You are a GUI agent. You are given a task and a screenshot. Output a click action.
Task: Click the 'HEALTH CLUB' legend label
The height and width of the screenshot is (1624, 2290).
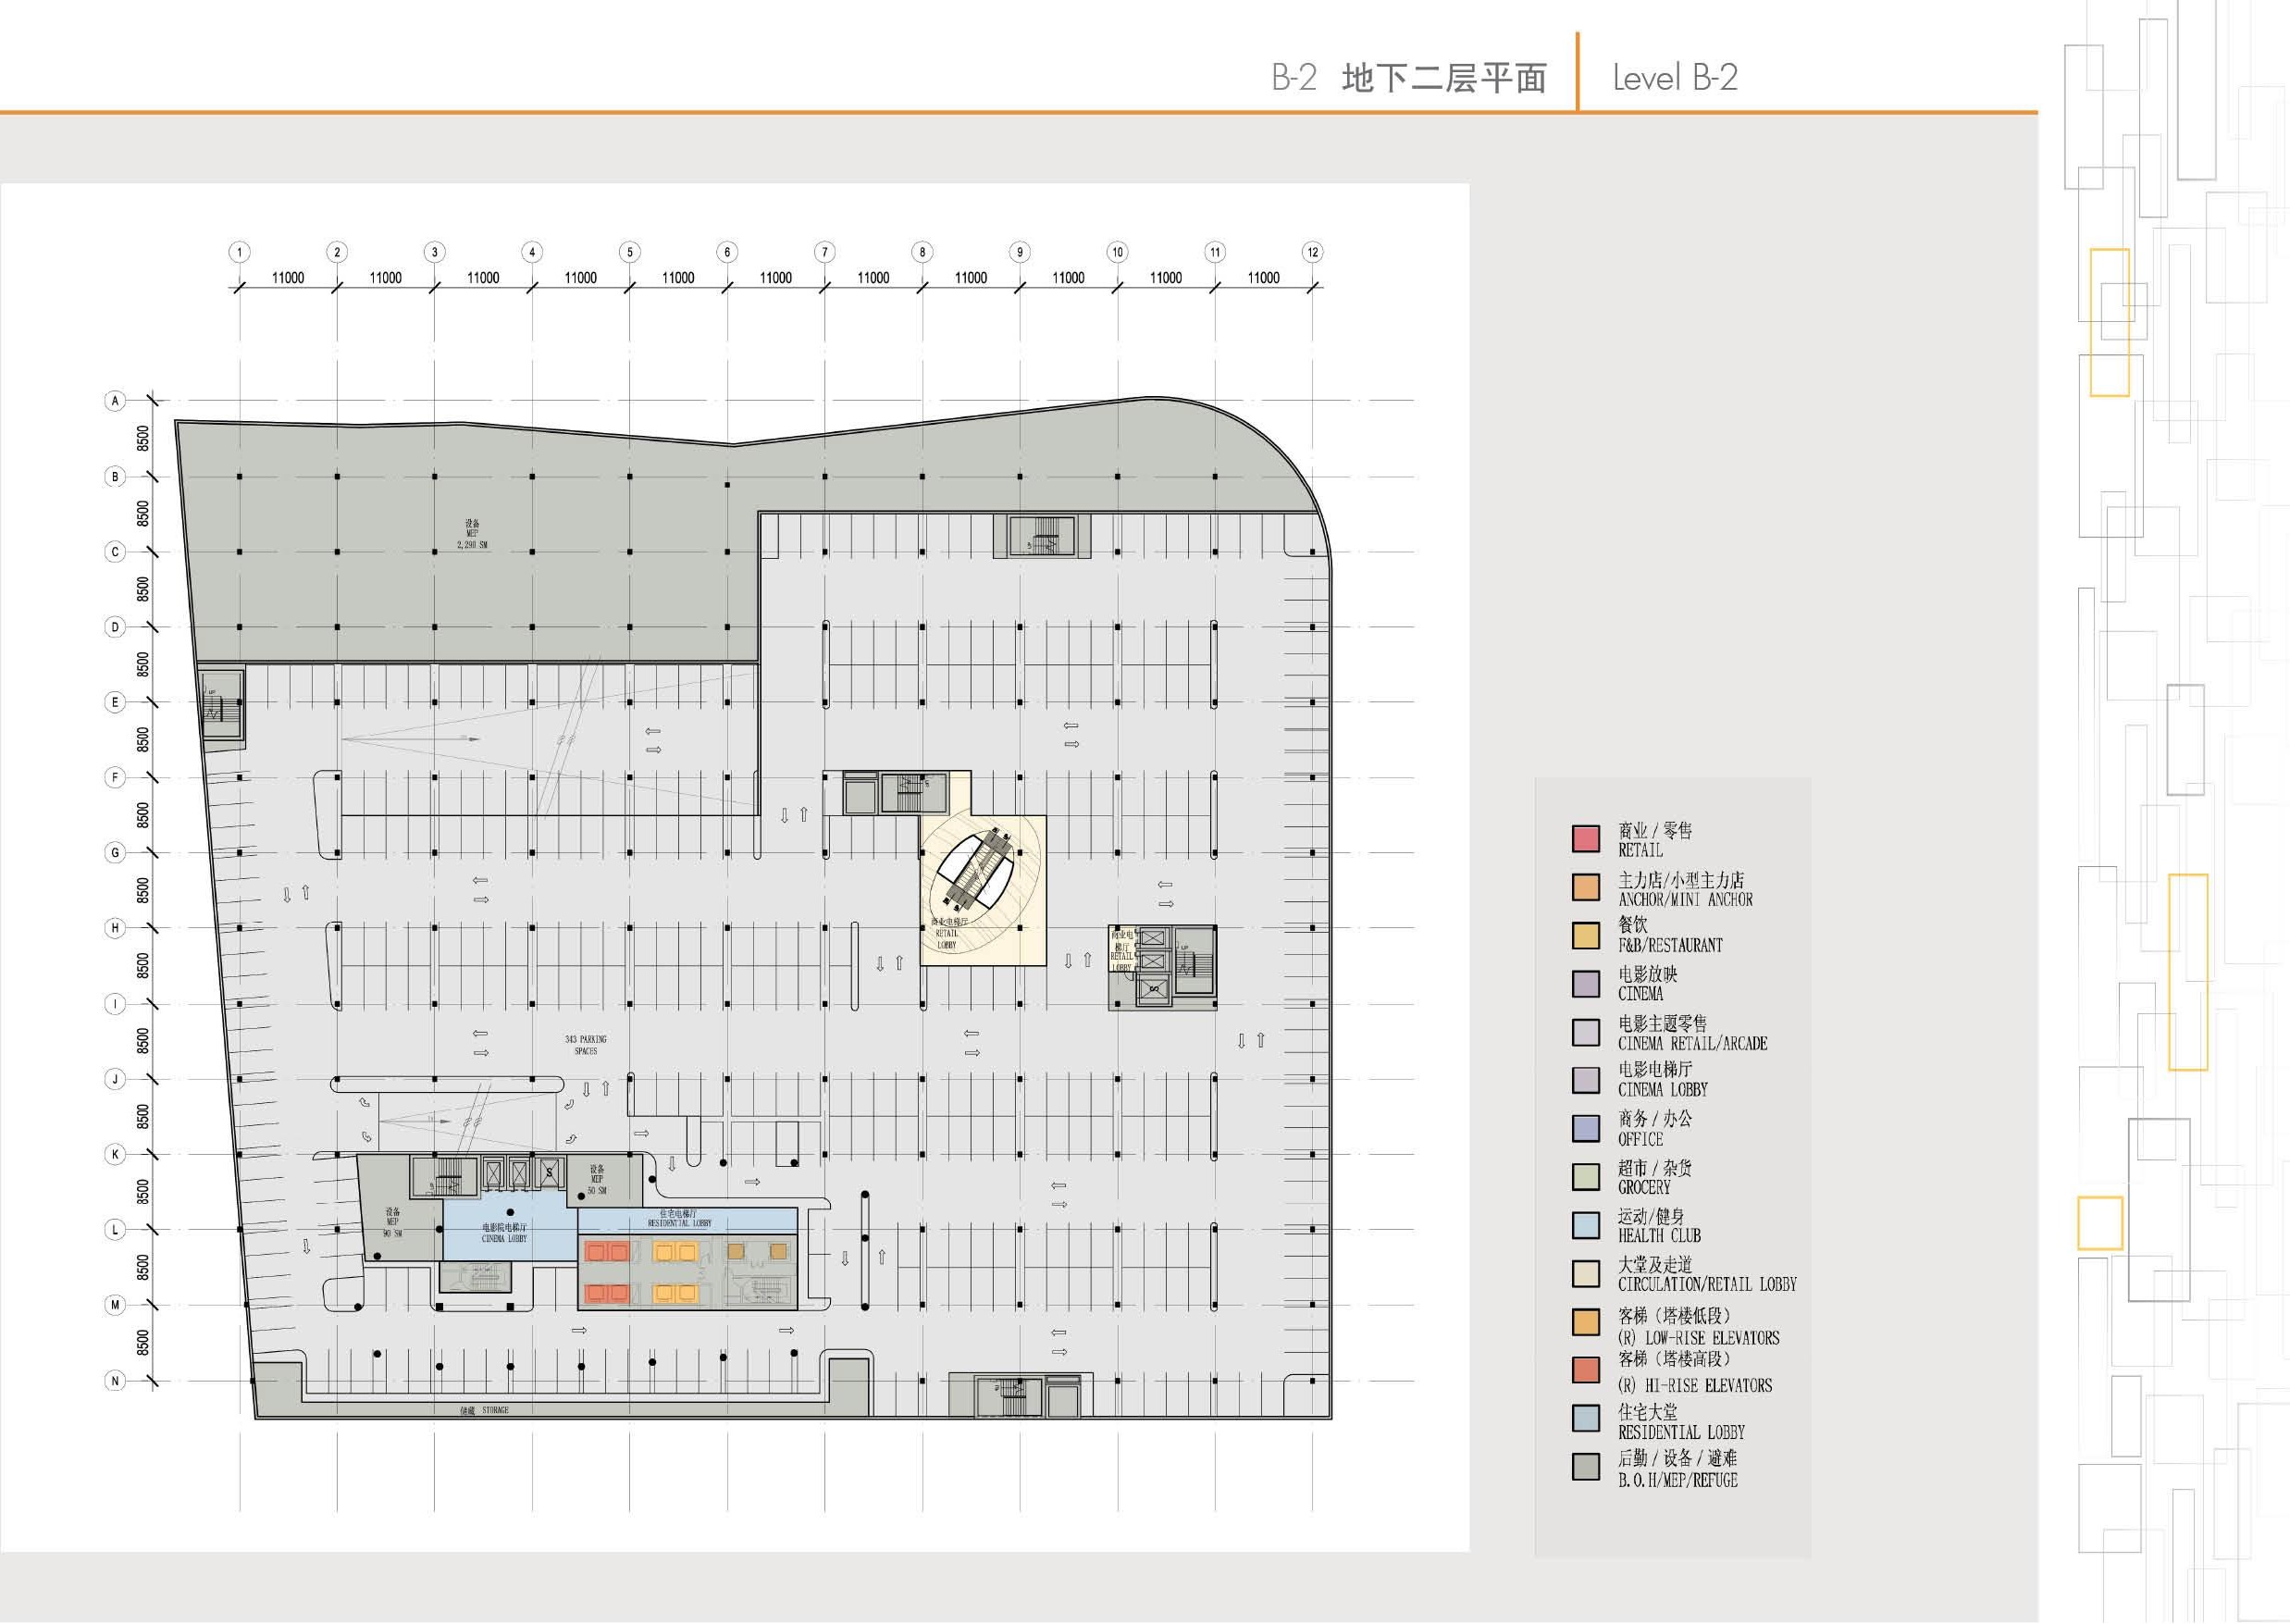[x=1659, y=1236]
